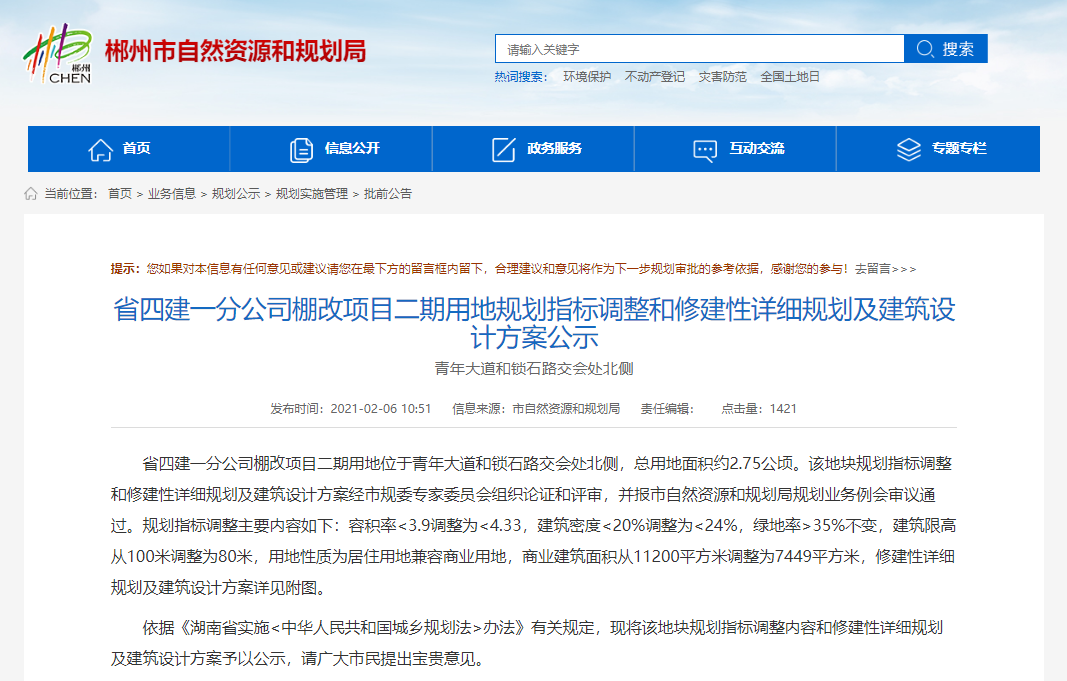Open the 首页 navigation tab
The height and width of the screenshot is (681, 1067).
click(129, 149)
